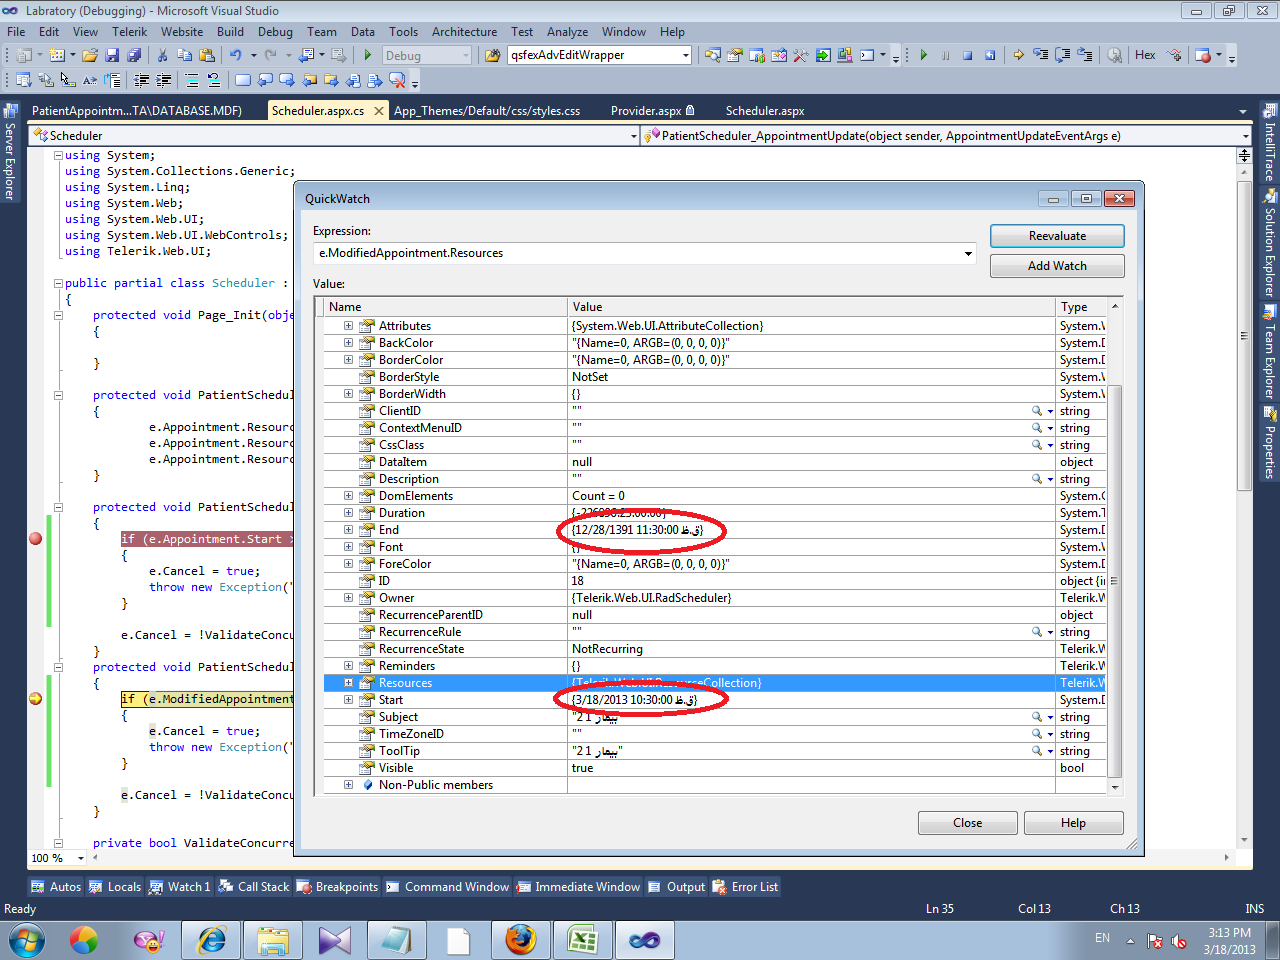1280x960 pixels.
Task: Expand the Non-Public members node
Action: pyautogui.click(x=348, y=785)
